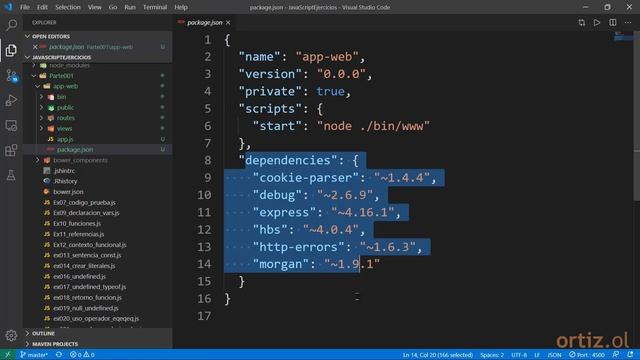Click line number 17 in gutter

coord(204,316)
